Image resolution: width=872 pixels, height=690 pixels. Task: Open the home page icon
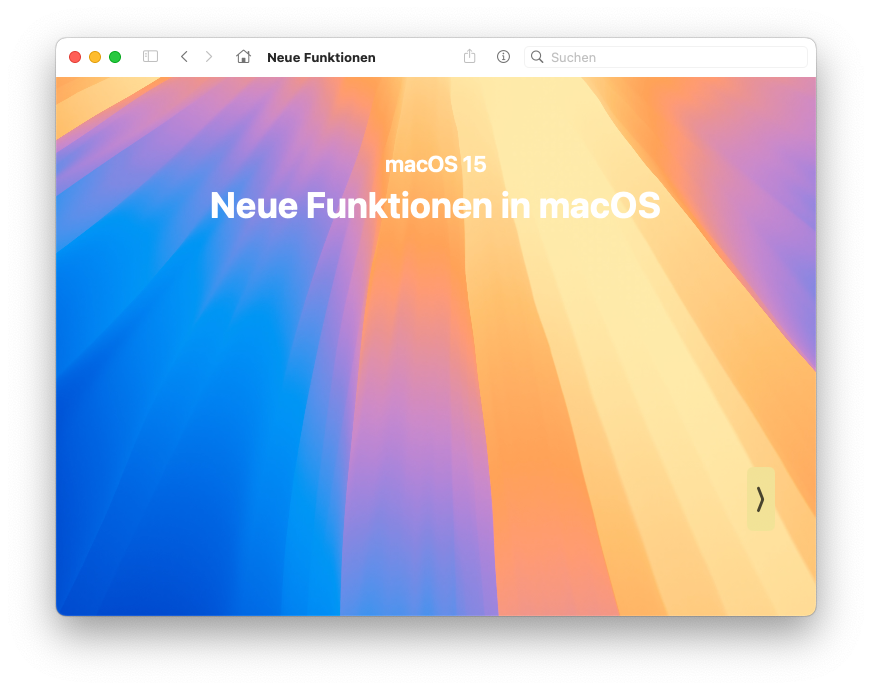(243, 57)
